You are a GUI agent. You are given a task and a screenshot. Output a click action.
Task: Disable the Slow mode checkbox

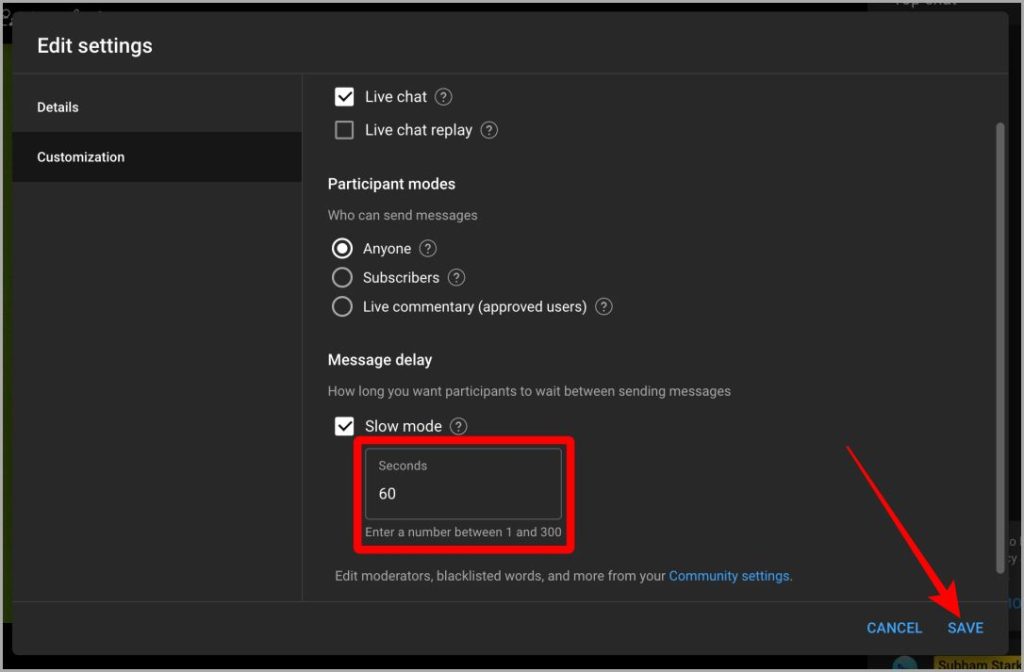pos(344,426)
